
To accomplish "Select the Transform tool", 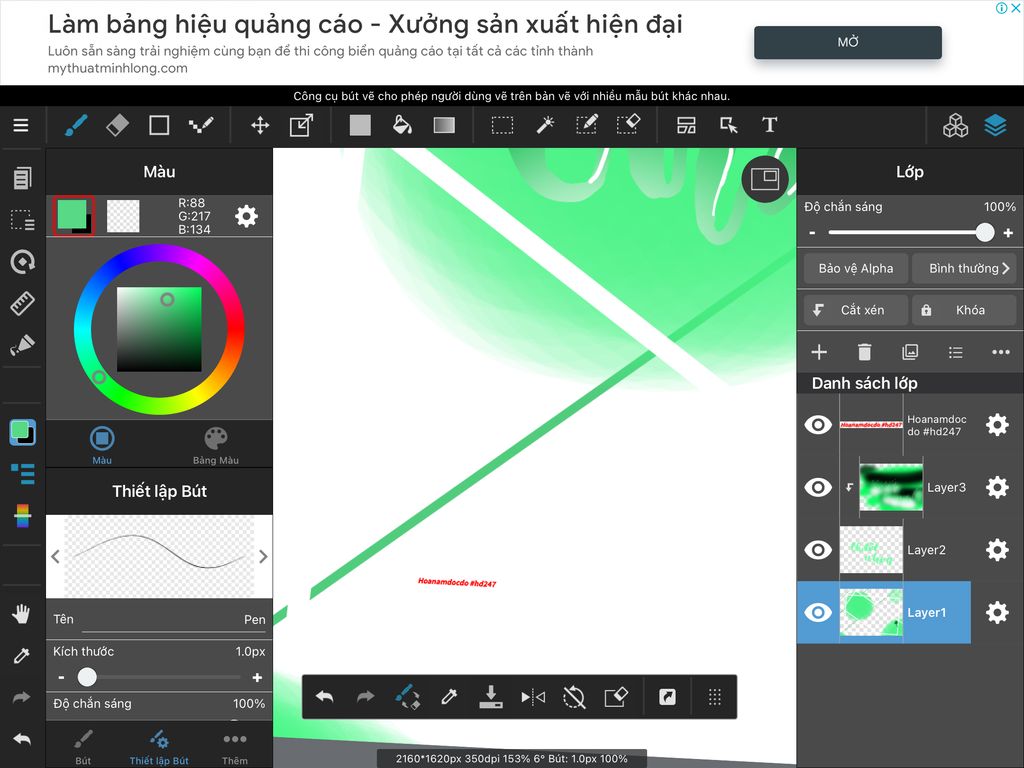I will (301, 125).
